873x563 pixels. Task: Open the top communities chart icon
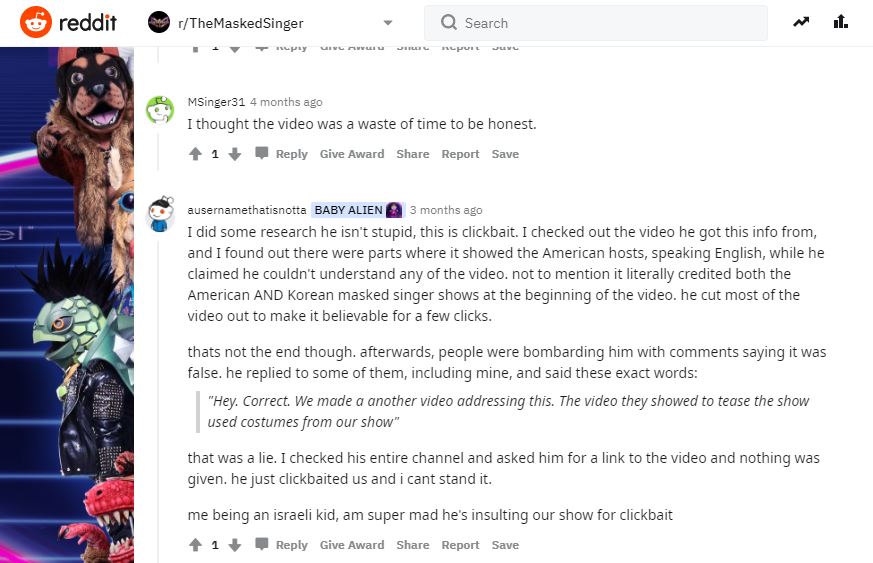click(x=841, y=22)
